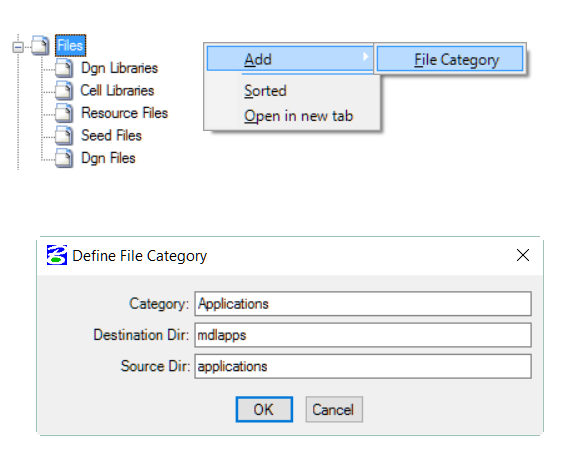Dismiss dialog with Cancel button
581x466 pixels.
click(334, 409)
